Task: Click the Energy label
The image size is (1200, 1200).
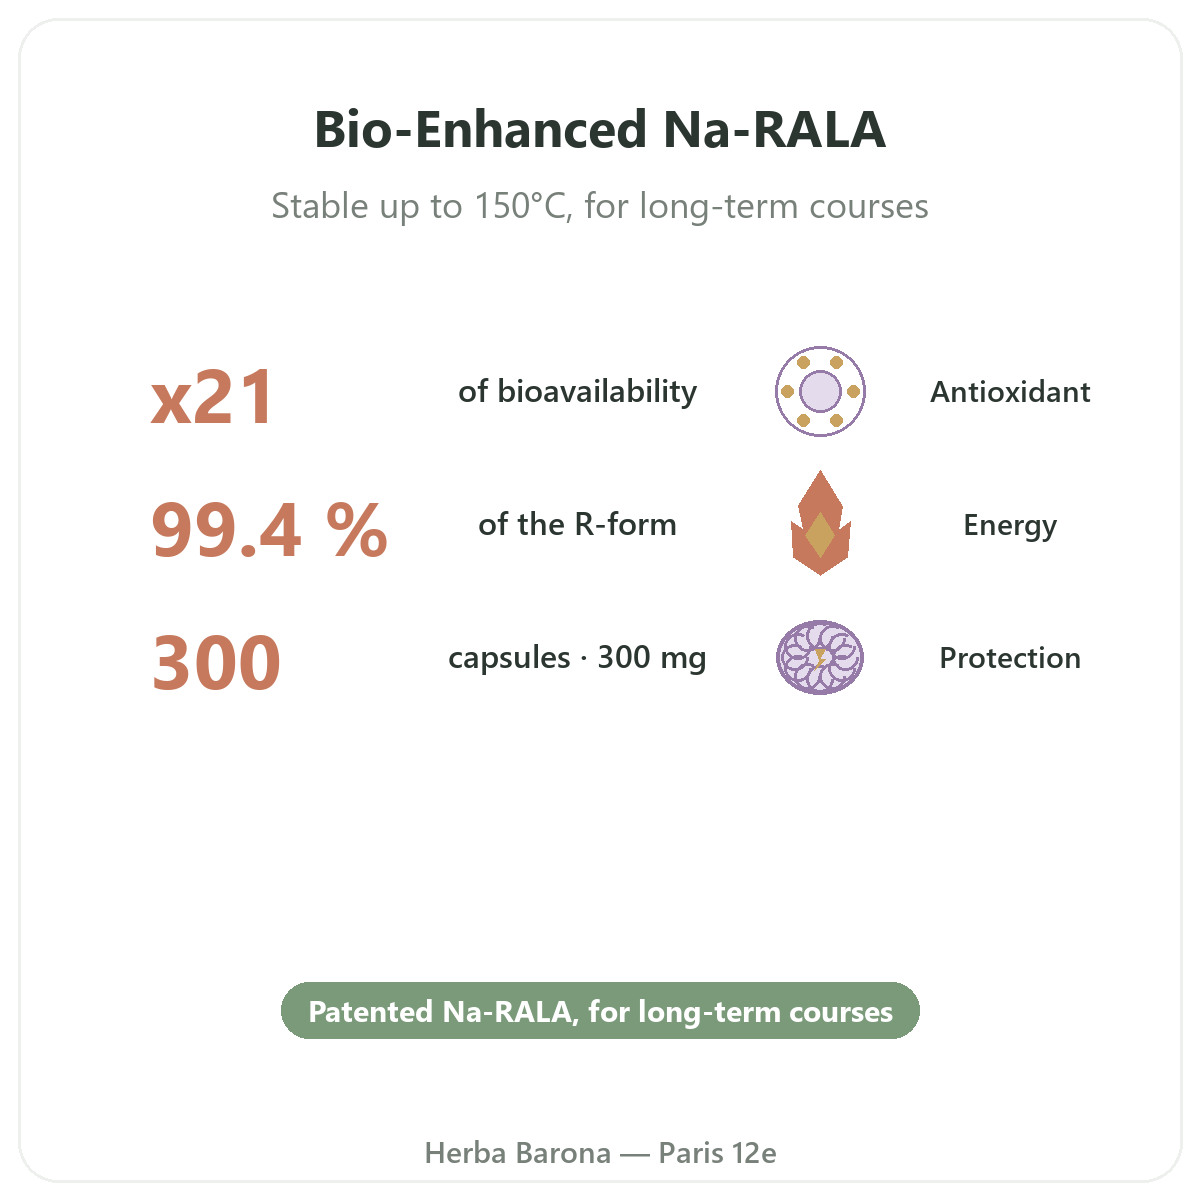Action: [1010, 526]
